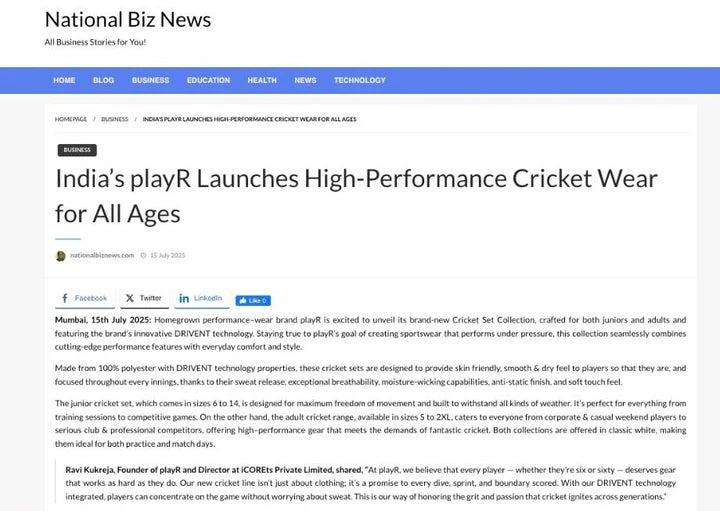Viewport: 720px width, 511px height.
Task: Click the article headline about playR cricket wear
Action: [356, 196]
